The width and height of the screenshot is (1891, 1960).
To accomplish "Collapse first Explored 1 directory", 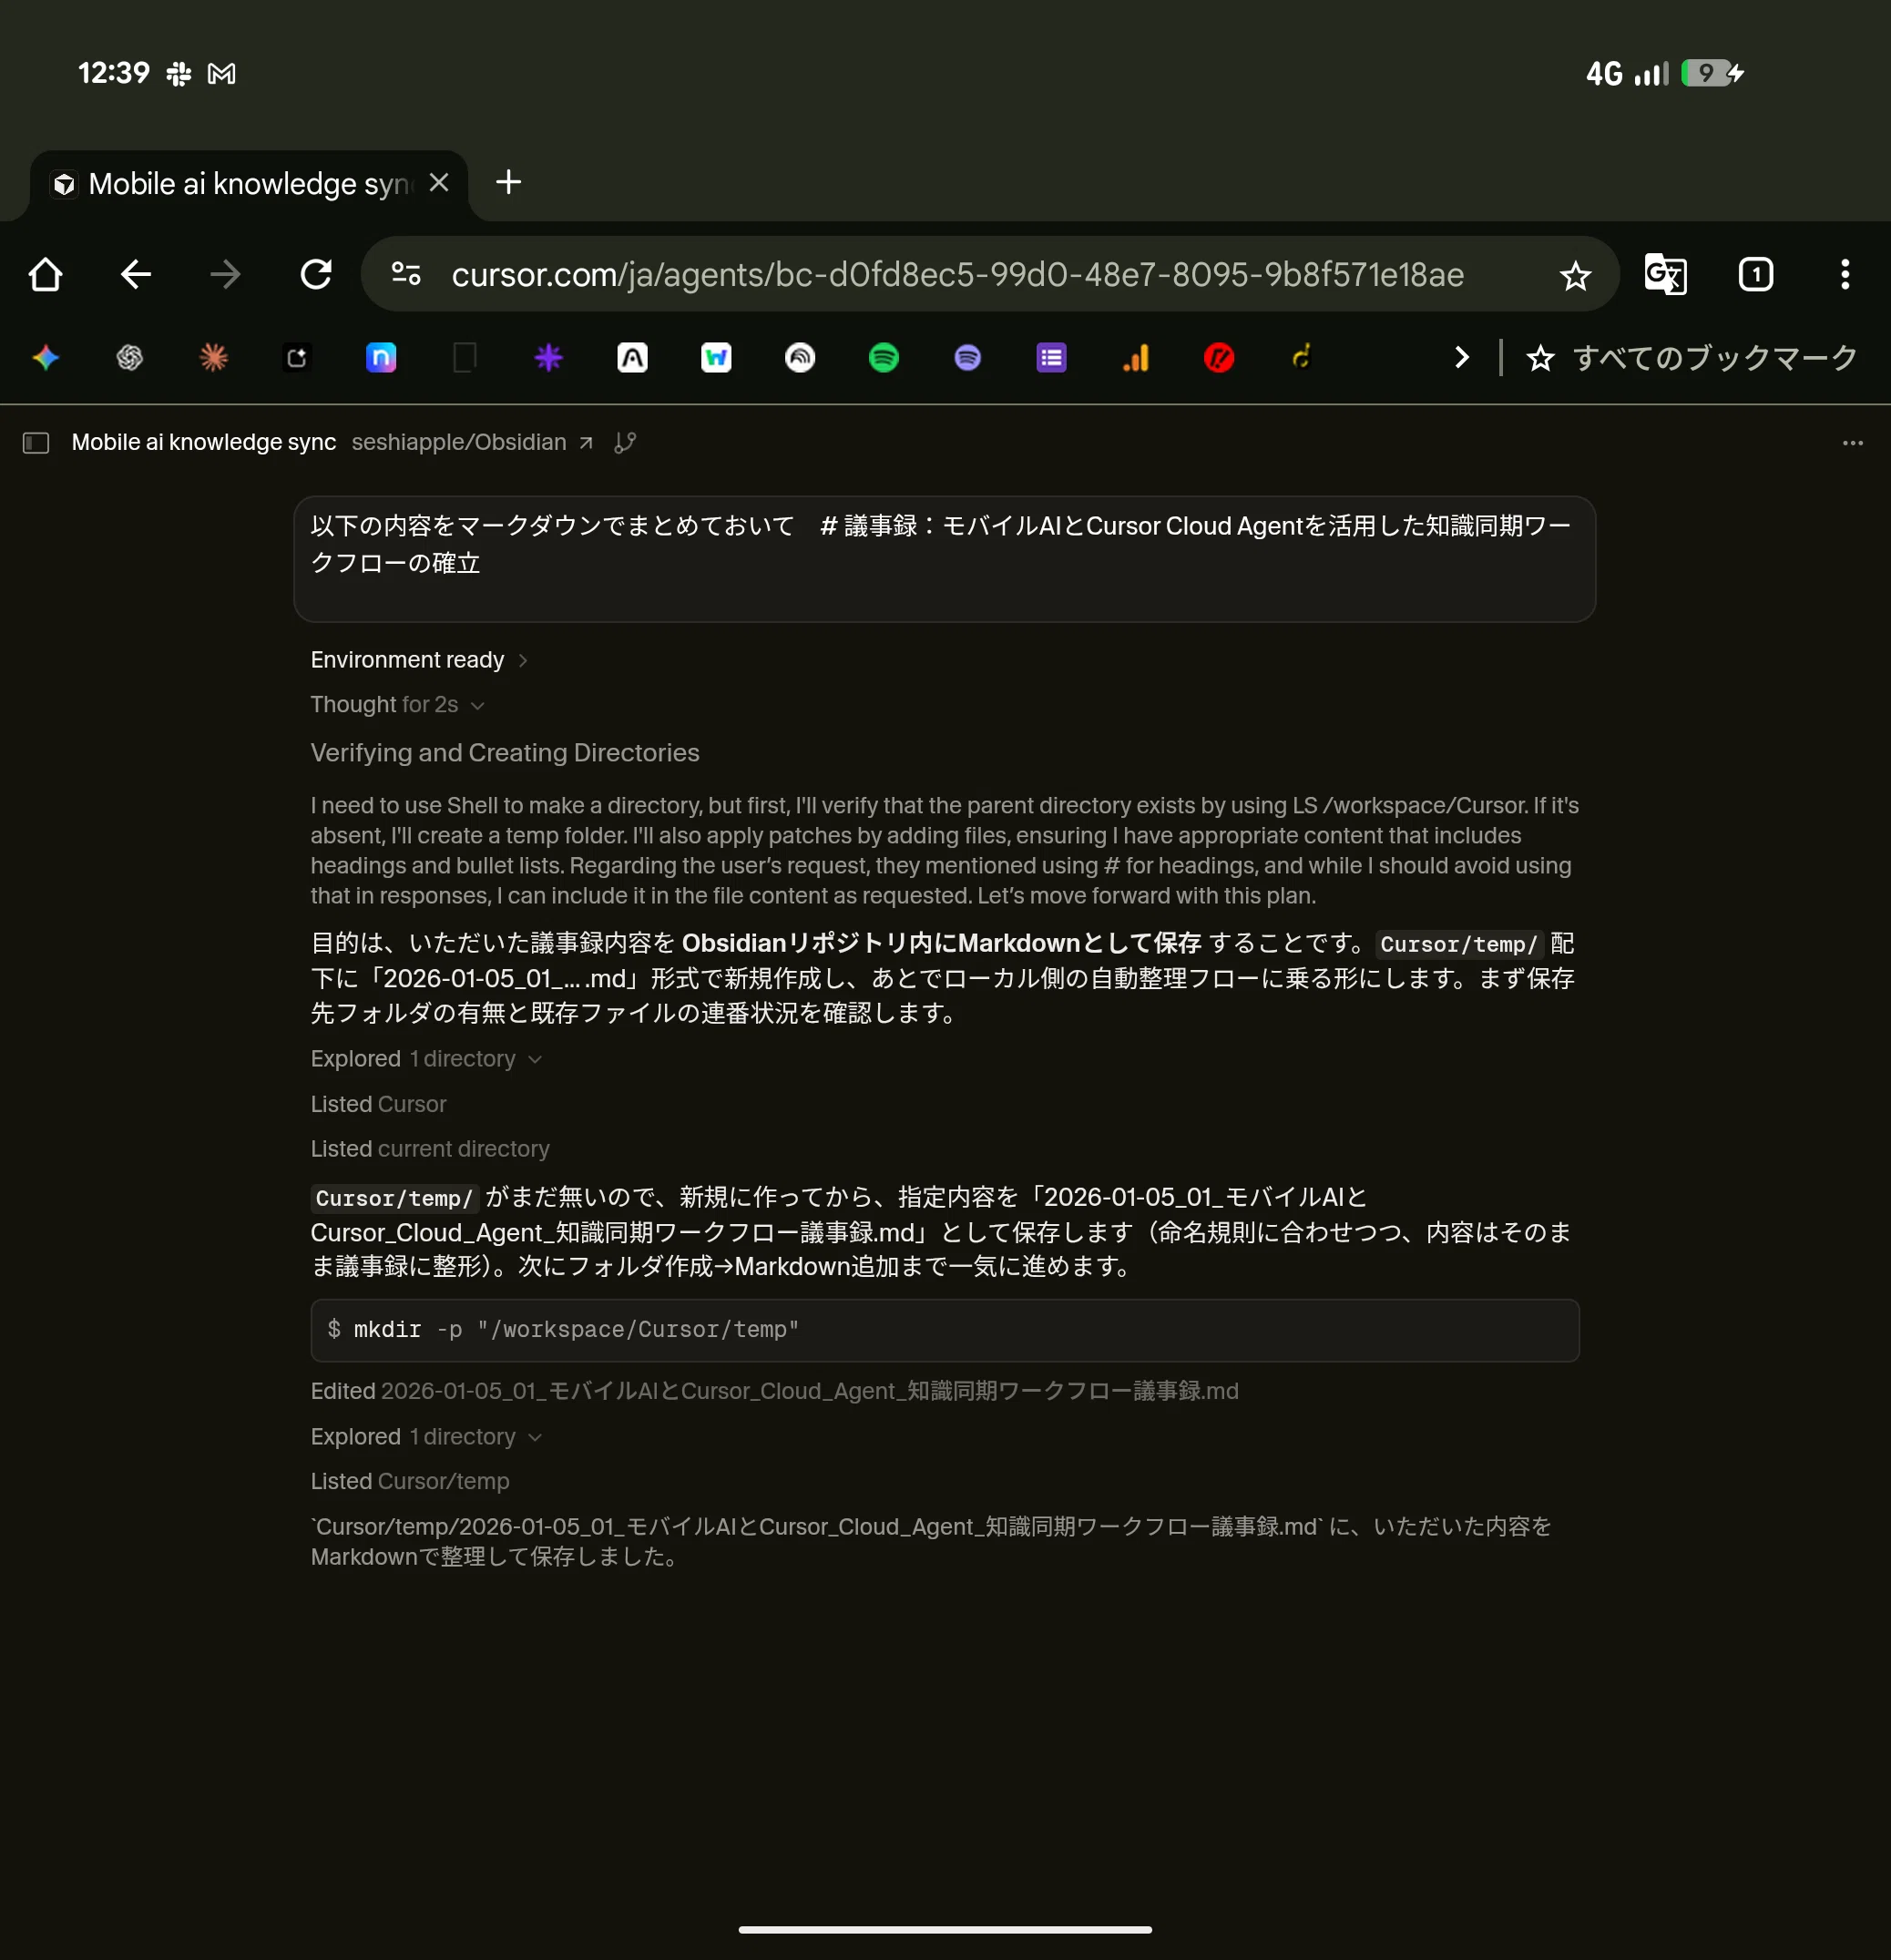I will point(426,1059).
